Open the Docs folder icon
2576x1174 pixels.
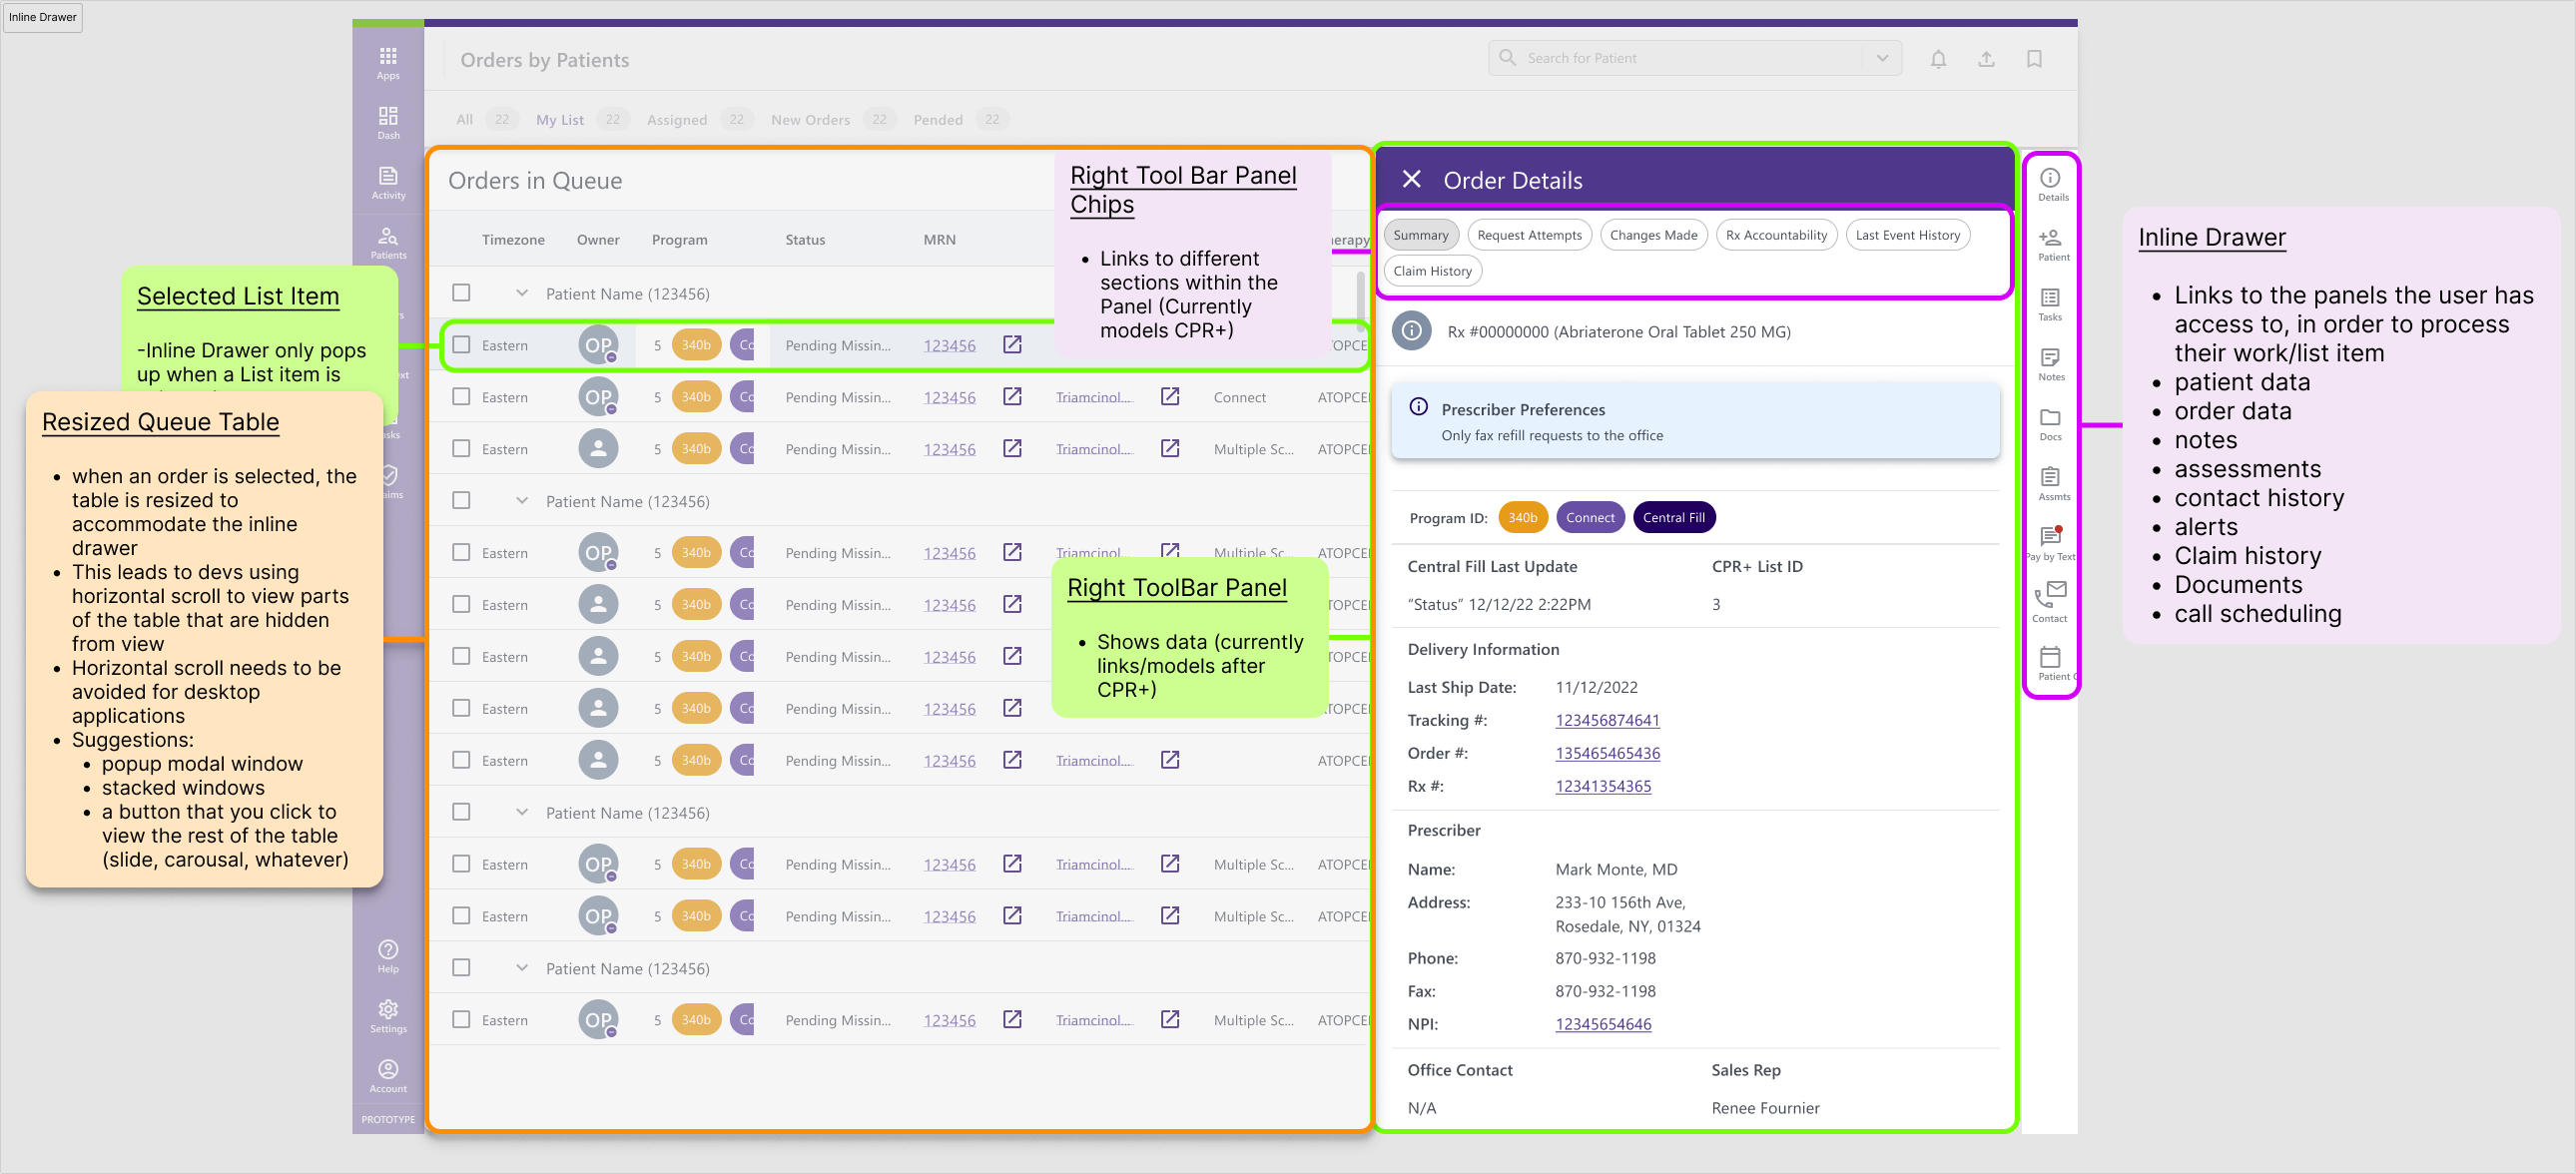2049,422
